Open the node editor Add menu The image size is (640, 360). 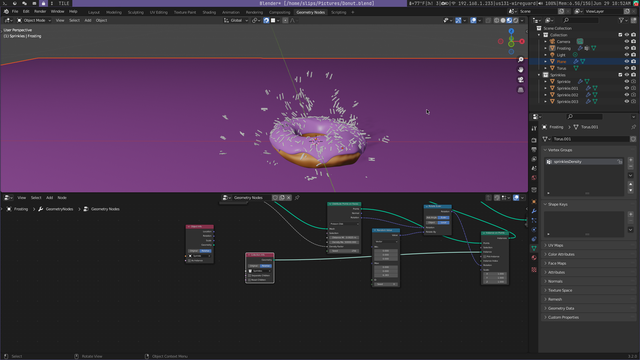[x=49, y=198]
